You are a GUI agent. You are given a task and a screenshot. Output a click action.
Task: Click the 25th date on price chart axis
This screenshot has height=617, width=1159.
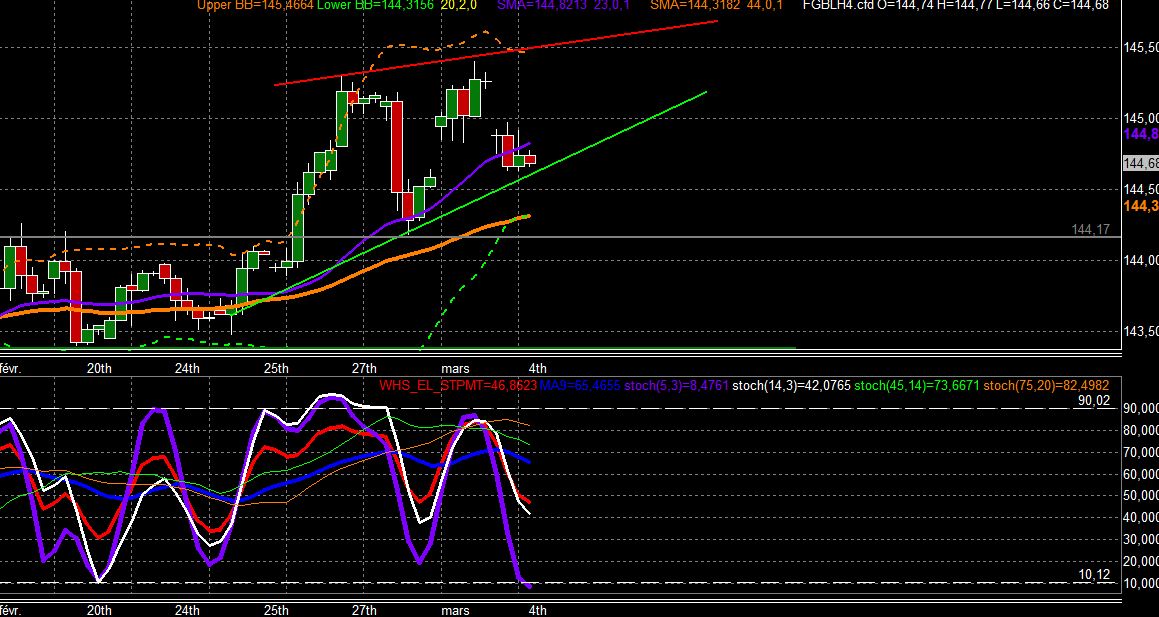coord(276,368)
